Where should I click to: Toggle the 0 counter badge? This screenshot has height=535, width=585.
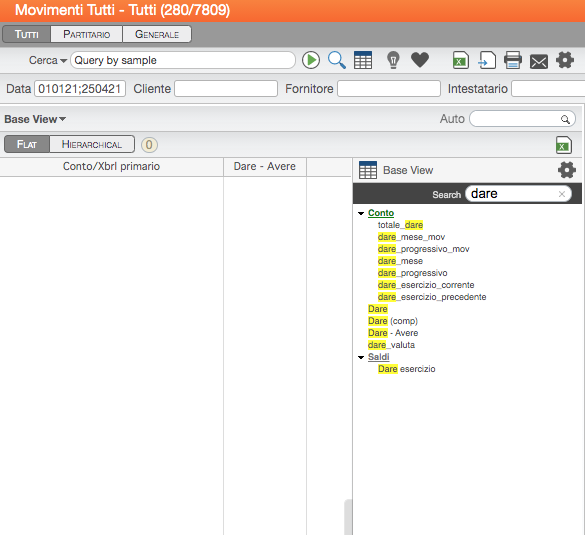(149, 145)
